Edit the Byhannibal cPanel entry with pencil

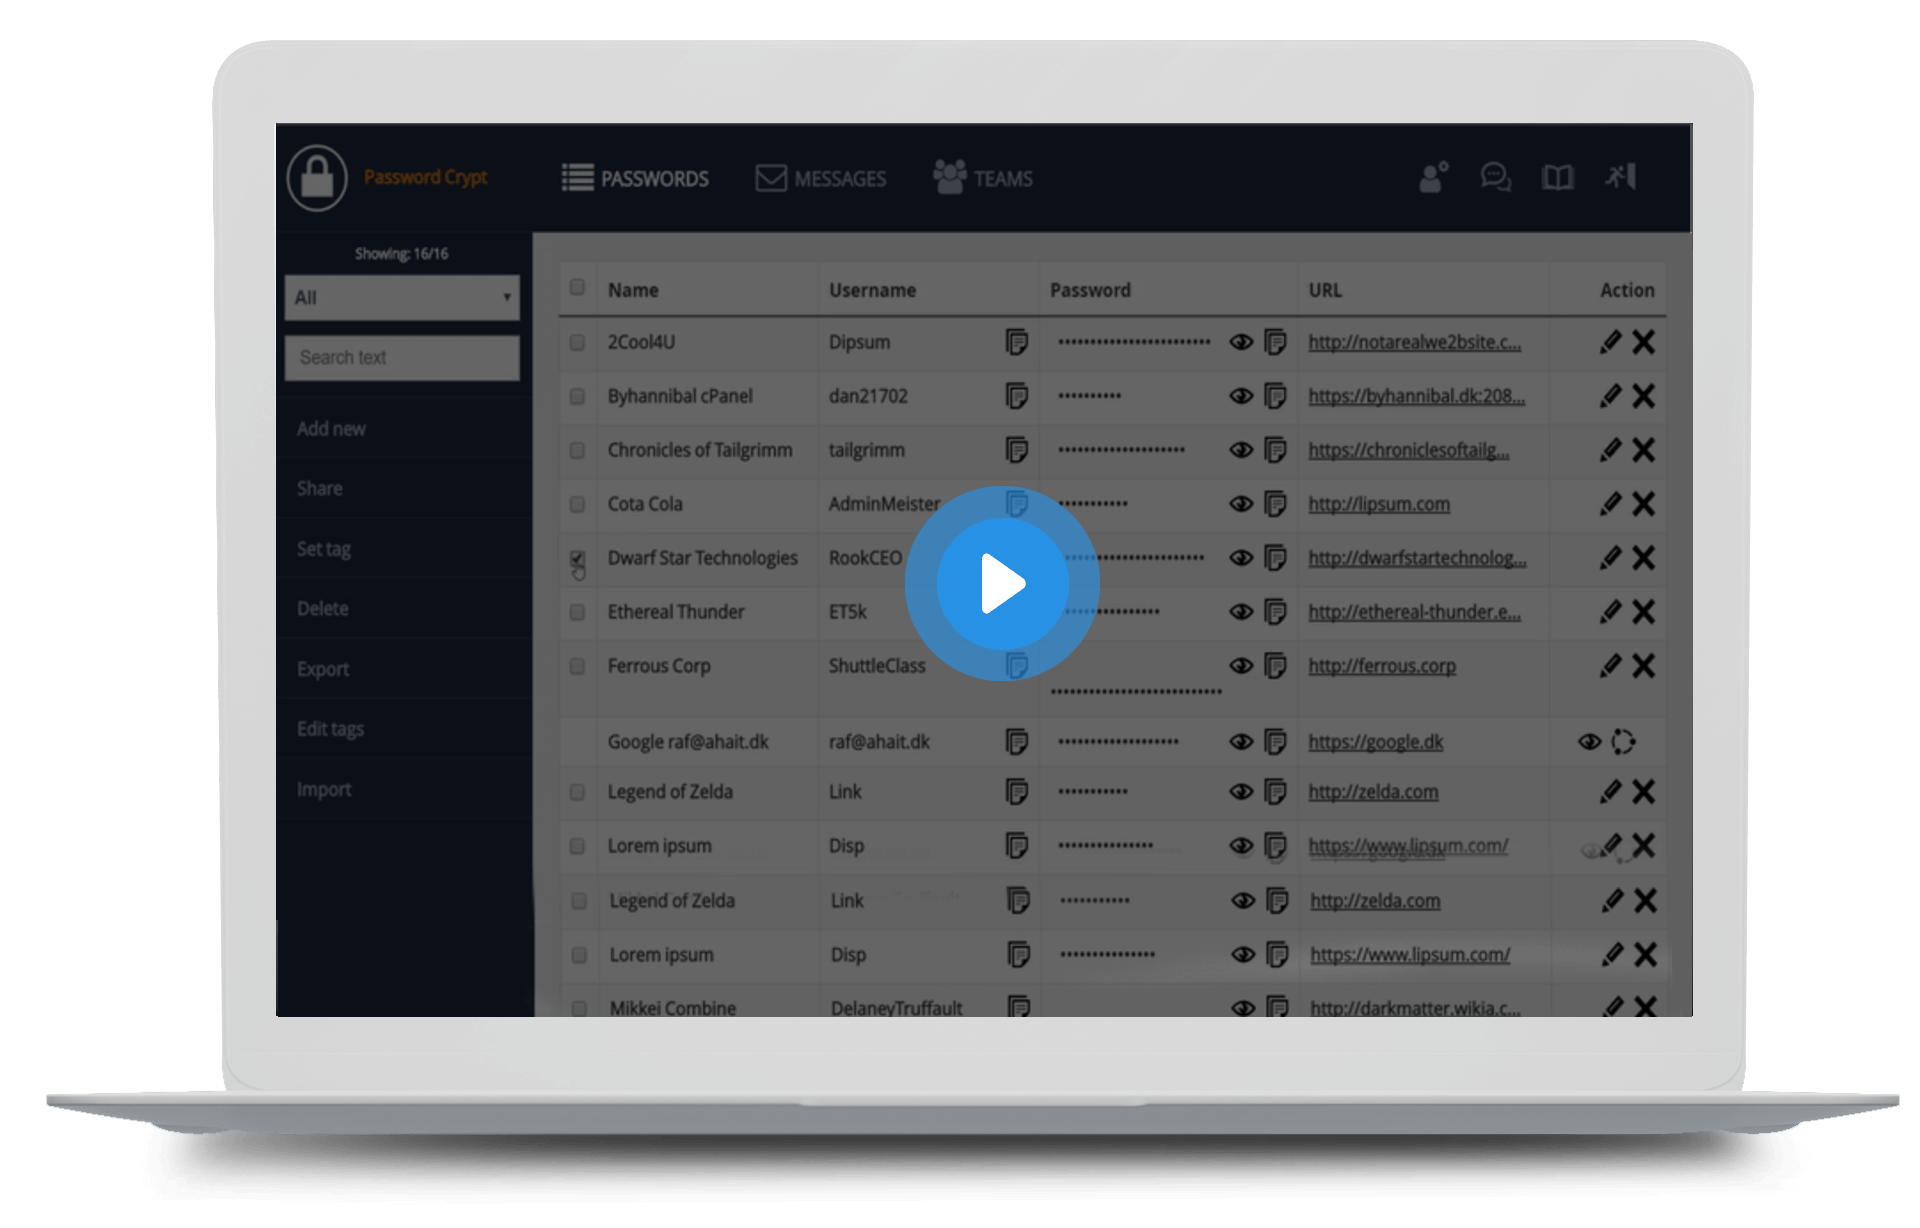pyautogui.click(x=1609, y=396)
